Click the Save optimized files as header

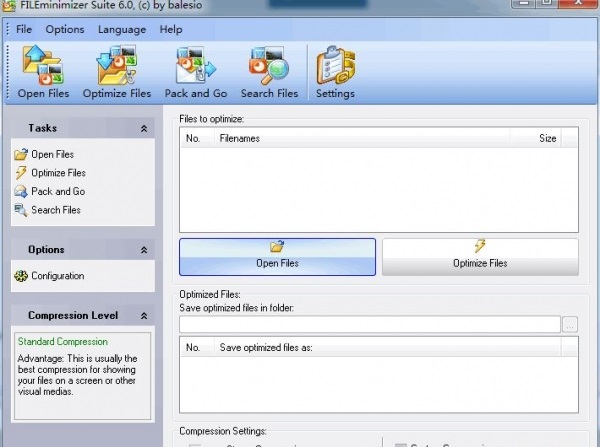pos(388,347)
